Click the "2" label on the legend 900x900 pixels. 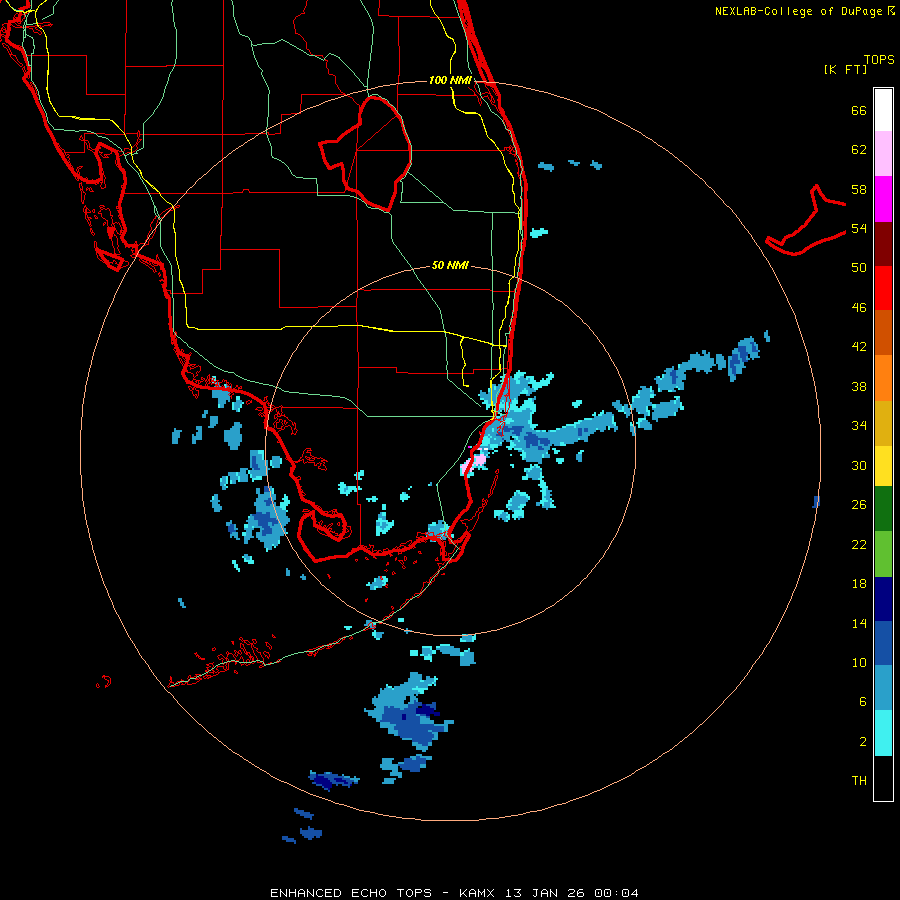click(862, 742)
